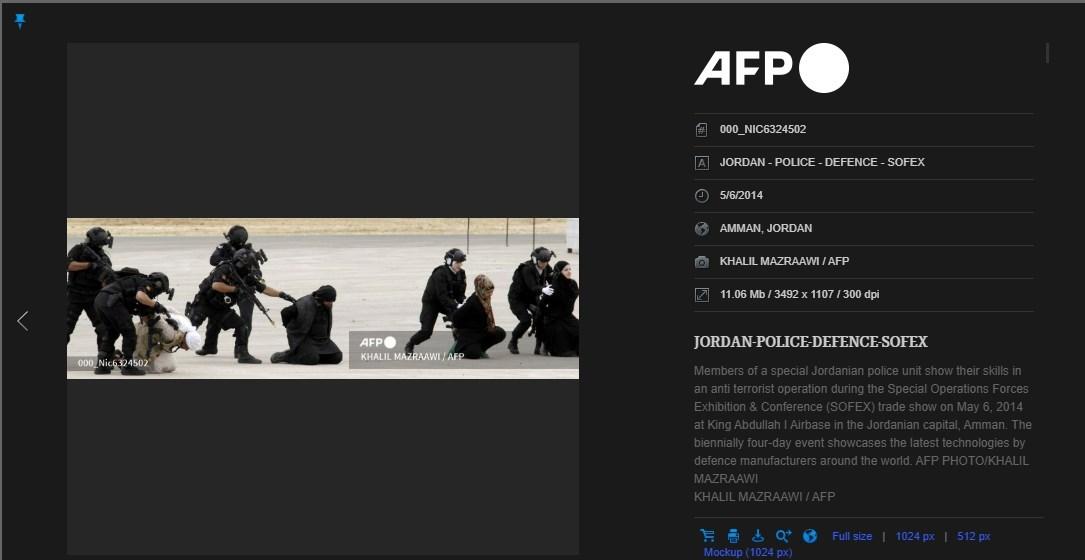Click the zoom-in magnifier icon
Image resolution: width=1085 pixels, height=560 pixels.
pos(783,536)
